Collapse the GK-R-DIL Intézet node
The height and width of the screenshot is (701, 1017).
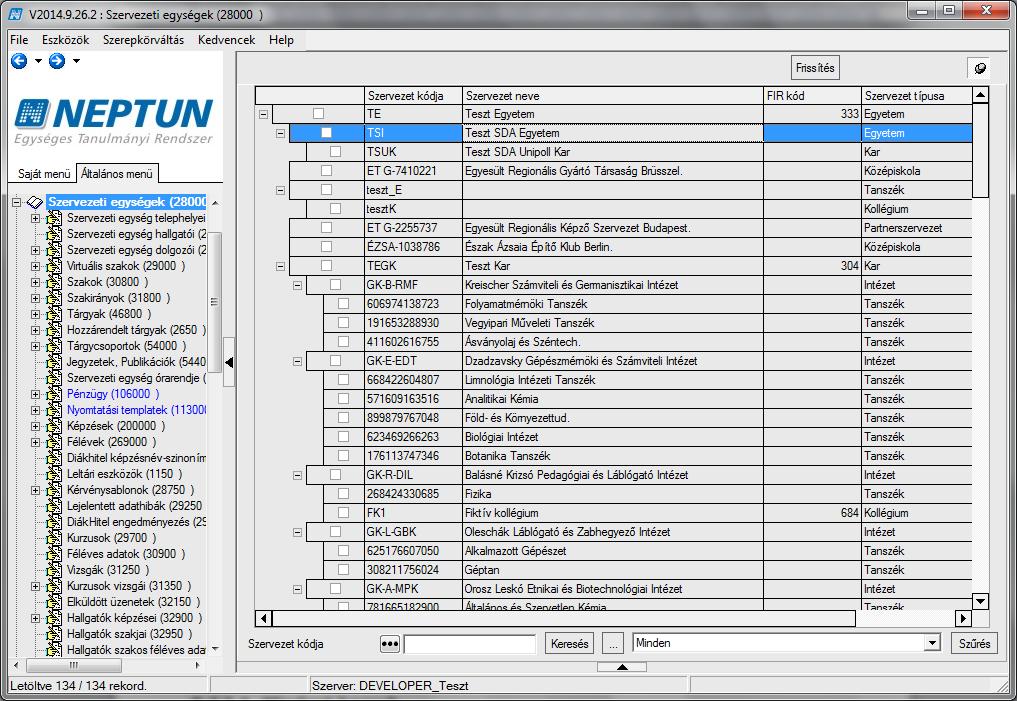(x=297, y=475)
